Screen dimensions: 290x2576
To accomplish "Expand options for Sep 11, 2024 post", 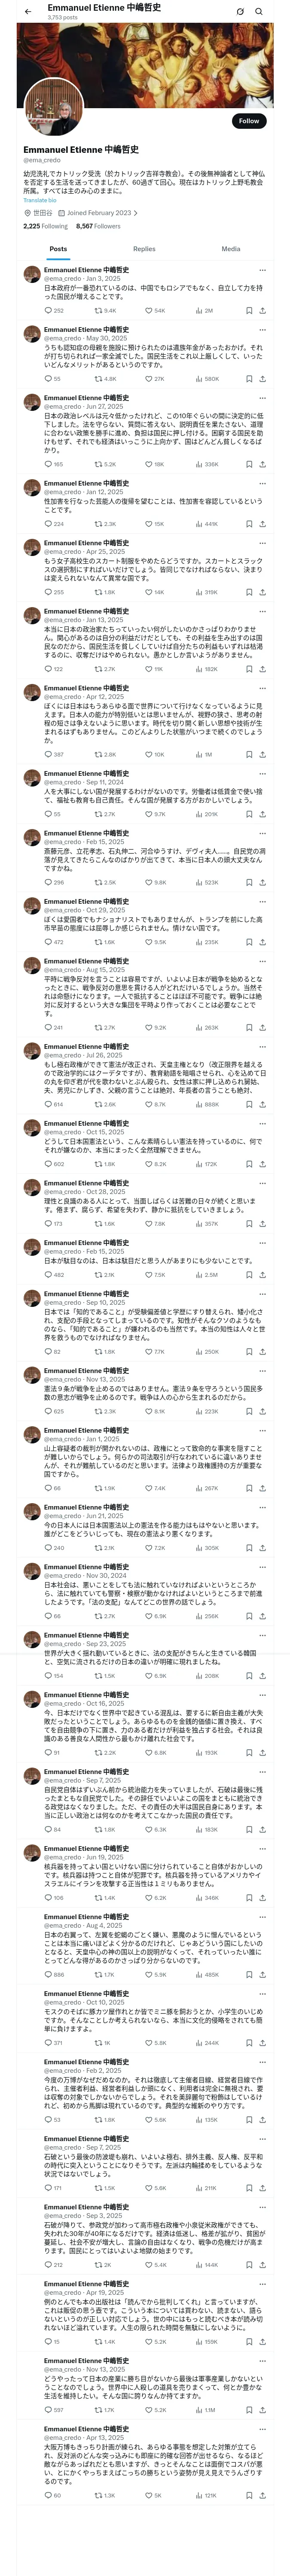I will point(262,773).
